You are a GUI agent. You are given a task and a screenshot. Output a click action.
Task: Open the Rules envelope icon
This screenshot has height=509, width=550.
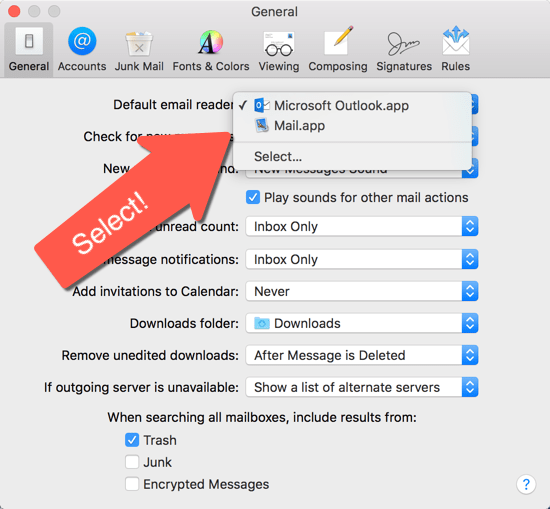point(456,40)
